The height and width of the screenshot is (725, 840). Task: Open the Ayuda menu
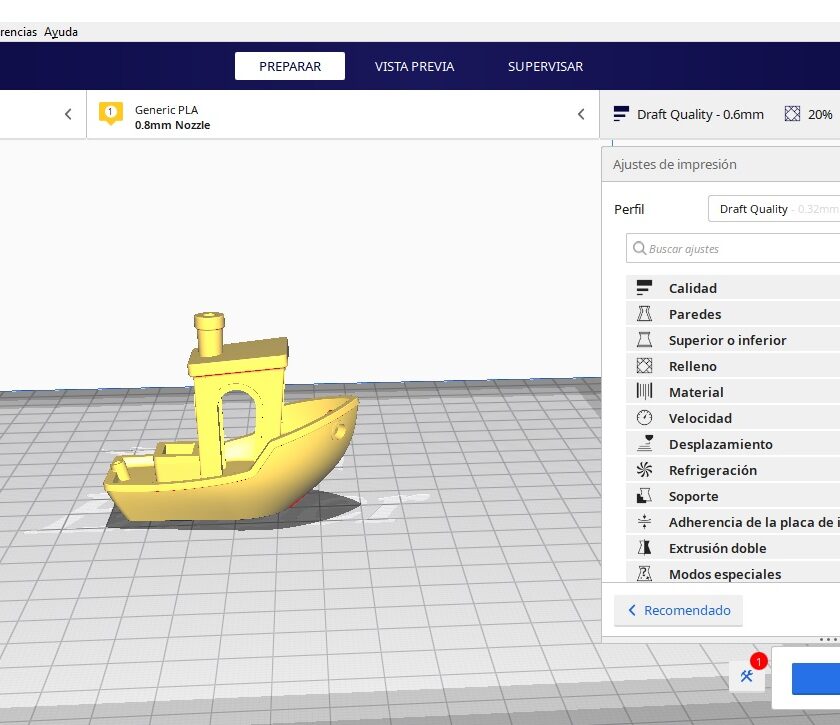coord(61,32)
